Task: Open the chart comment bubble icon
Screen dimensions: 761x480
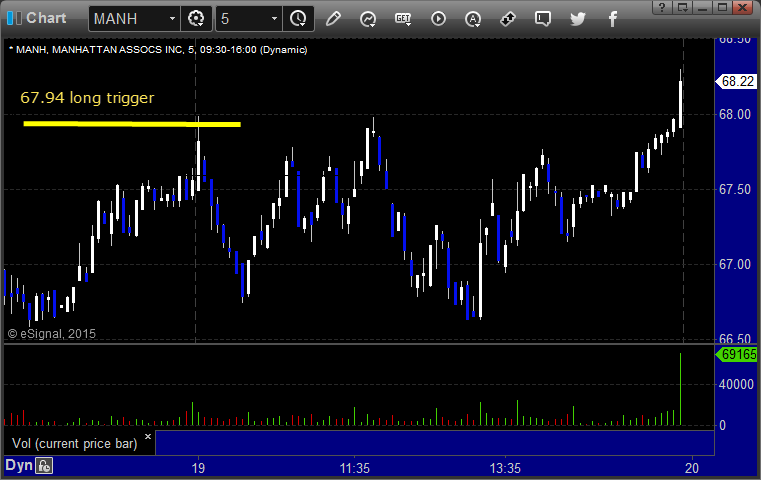Action: (543, 19)
